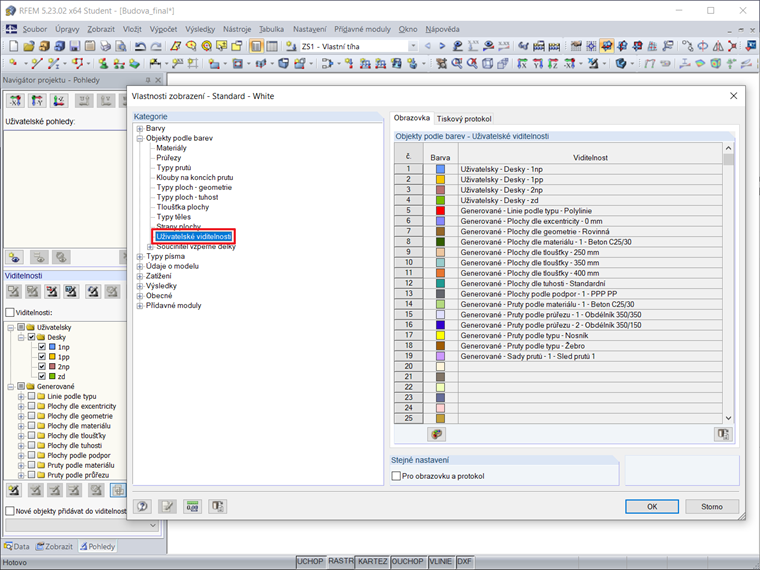This screenshot has height=570, width=760.
Task: Close the Navigátor projektu panel
Action: 158,80
